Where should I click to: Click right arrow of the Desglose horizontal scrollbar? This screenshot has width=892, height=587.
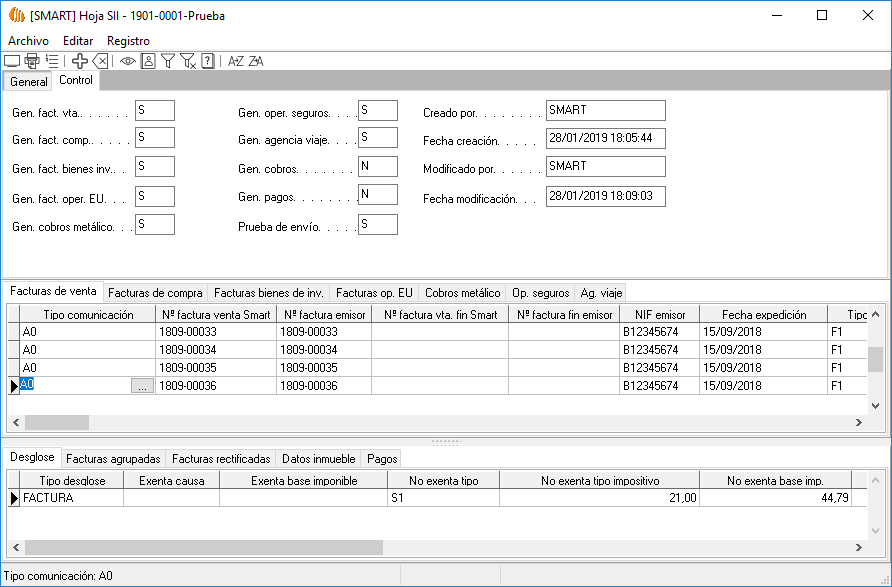click(x=857, y=547)
